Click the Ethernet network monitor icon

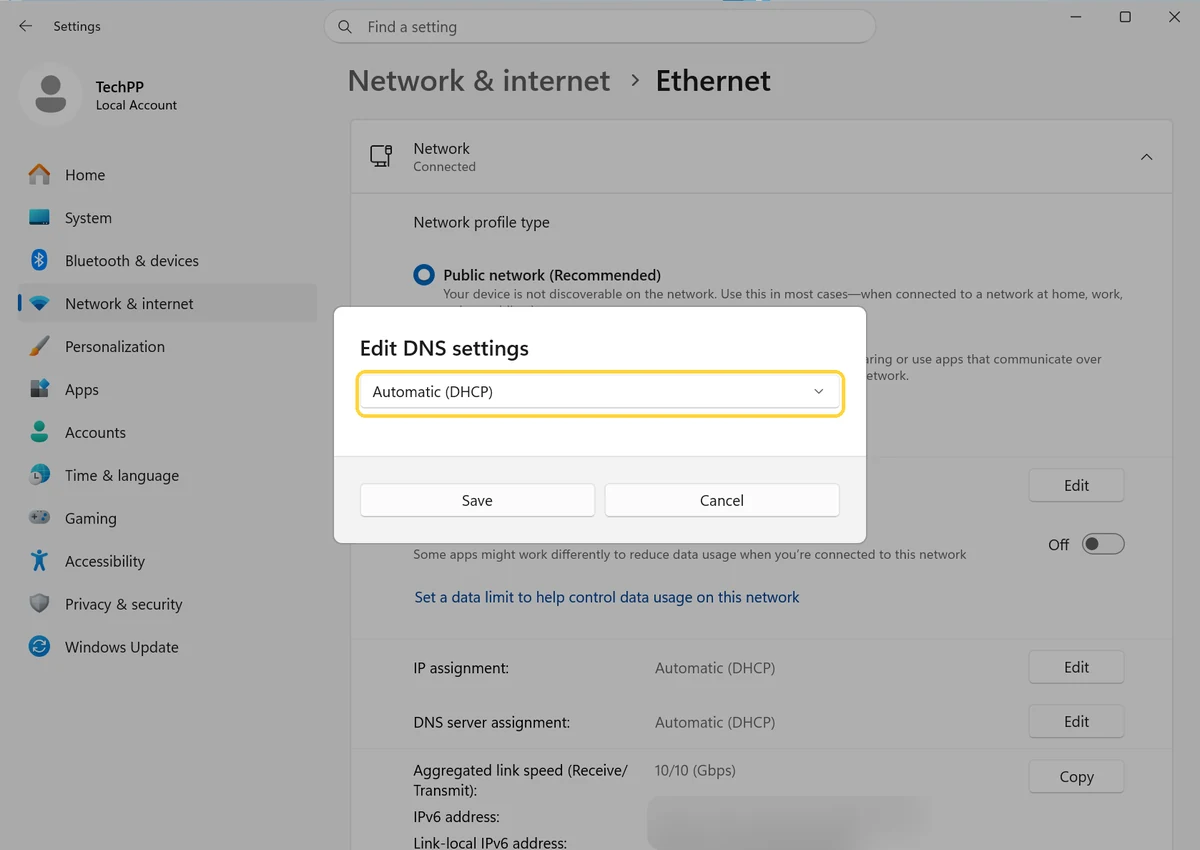point(381,156)
